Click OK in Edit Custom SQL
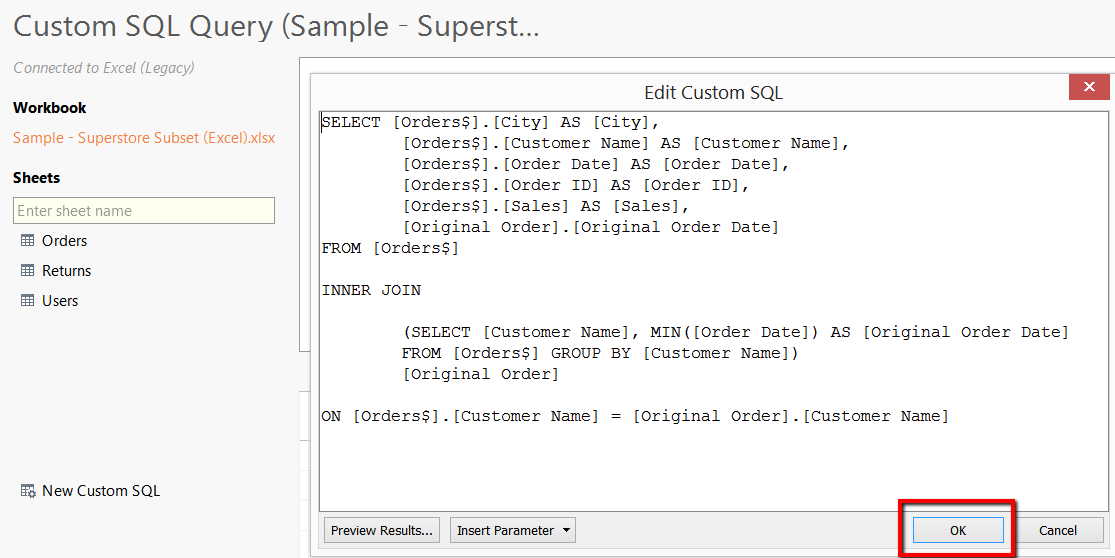 point(958,530)
